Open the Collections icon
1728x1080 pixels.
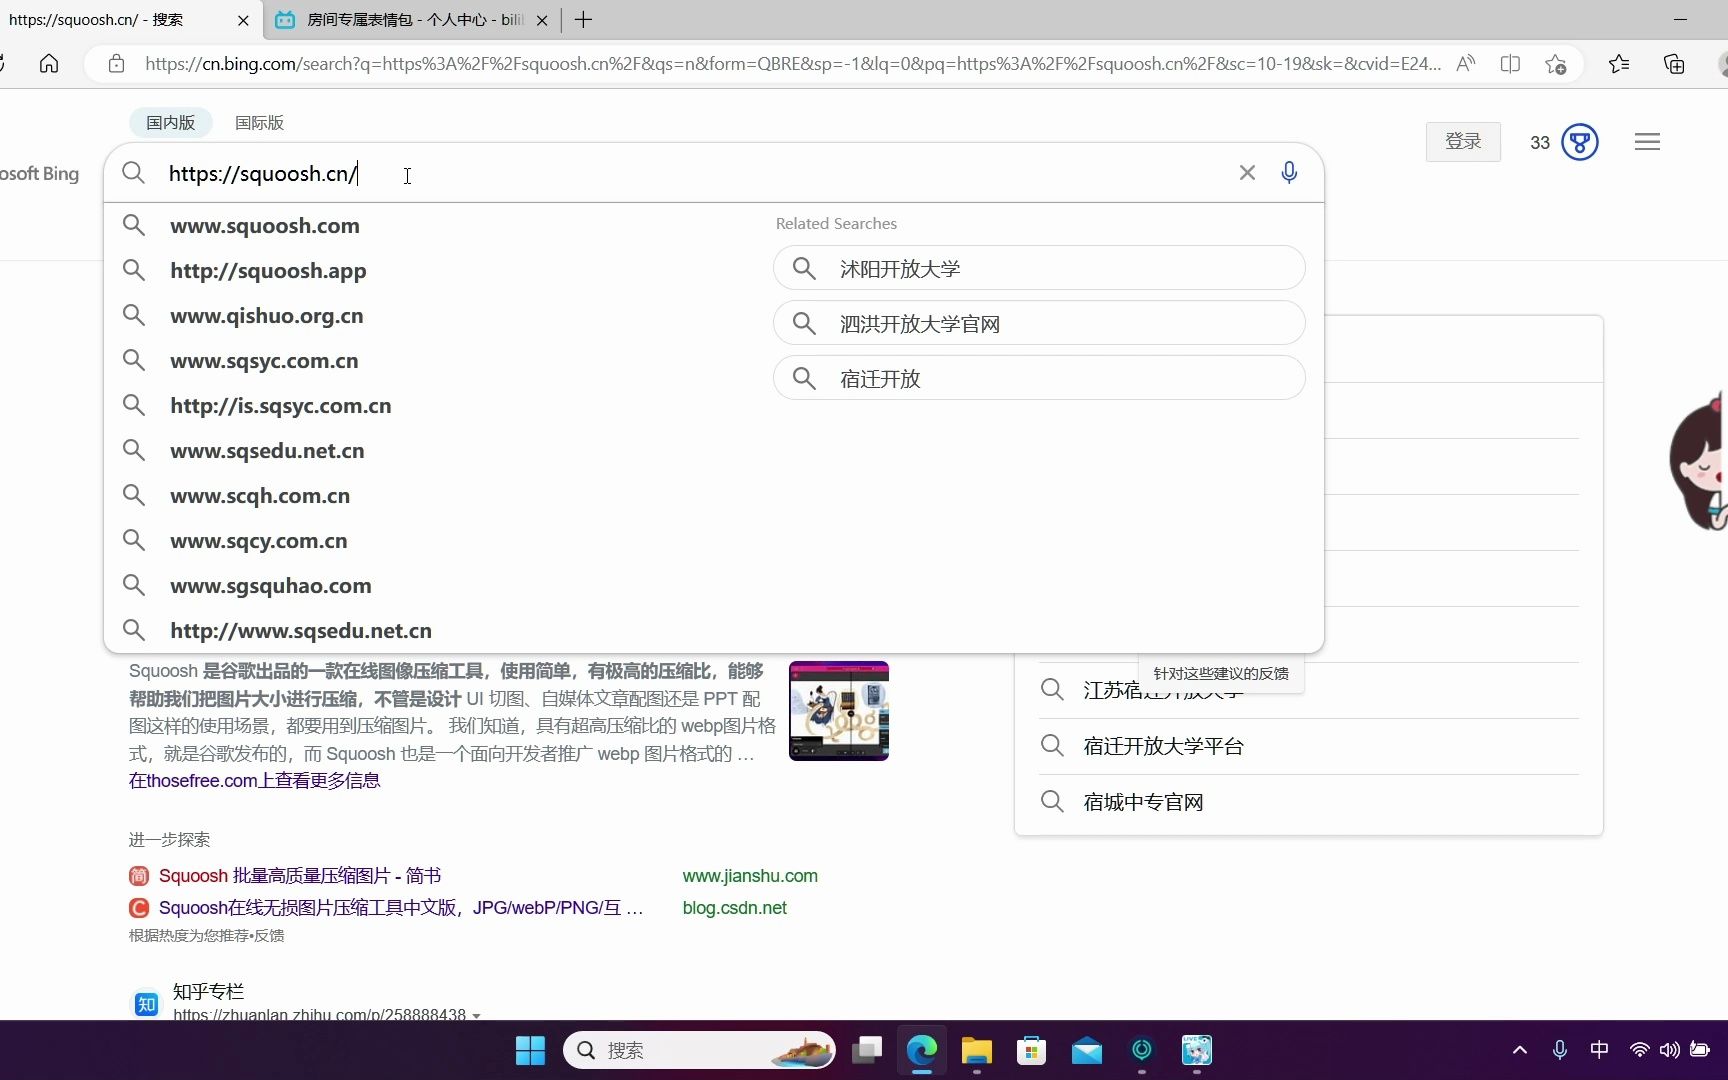[1673, 64]
